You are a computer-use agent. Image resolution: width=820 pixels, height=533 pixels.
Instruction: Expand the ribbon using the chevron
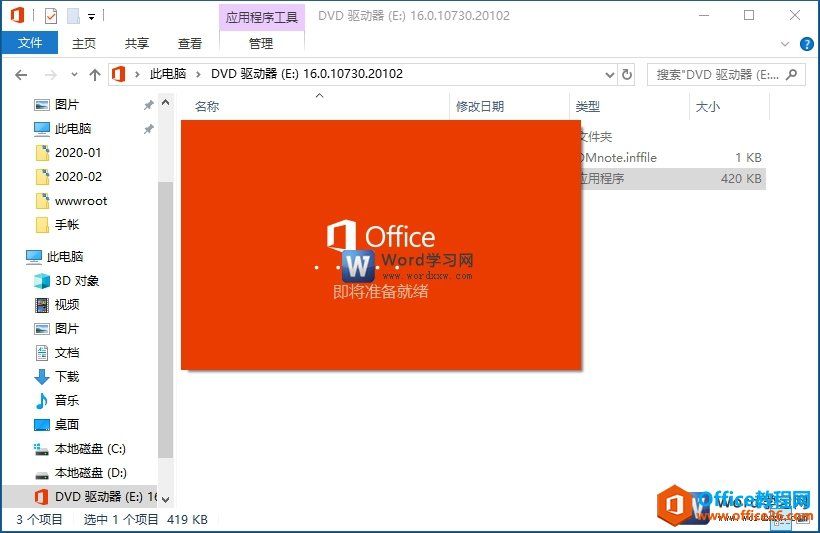[x=785, y=44]
